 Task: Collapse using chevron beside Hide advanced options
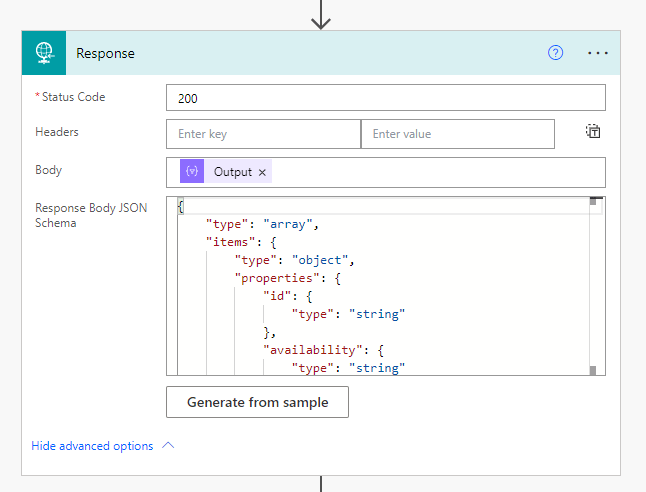[168, 445]
